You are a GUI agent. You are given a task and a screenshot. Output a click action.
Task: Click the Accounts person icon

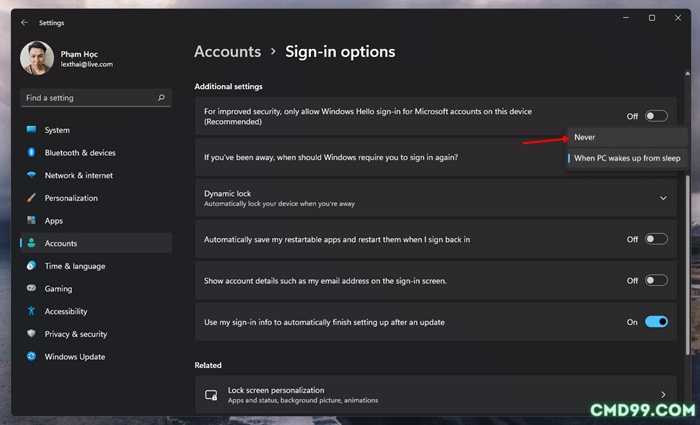[x=31, y=243]
